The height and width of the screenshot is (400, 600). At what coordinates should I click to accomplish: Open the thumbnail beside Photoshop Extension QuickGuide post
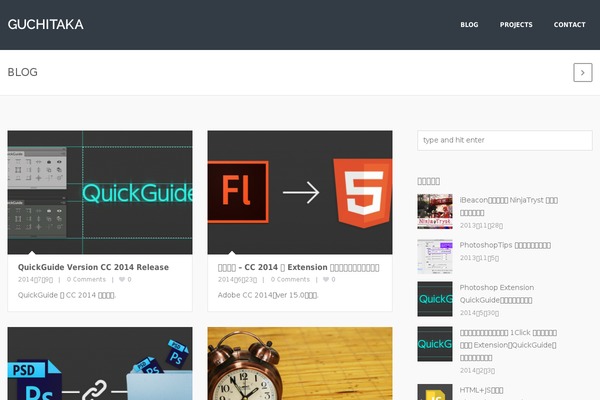435,299
